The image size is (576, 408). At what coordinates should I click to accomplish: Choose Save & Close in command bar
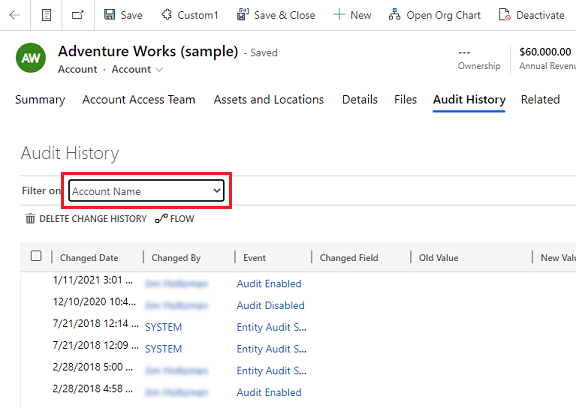click(276, 15)
